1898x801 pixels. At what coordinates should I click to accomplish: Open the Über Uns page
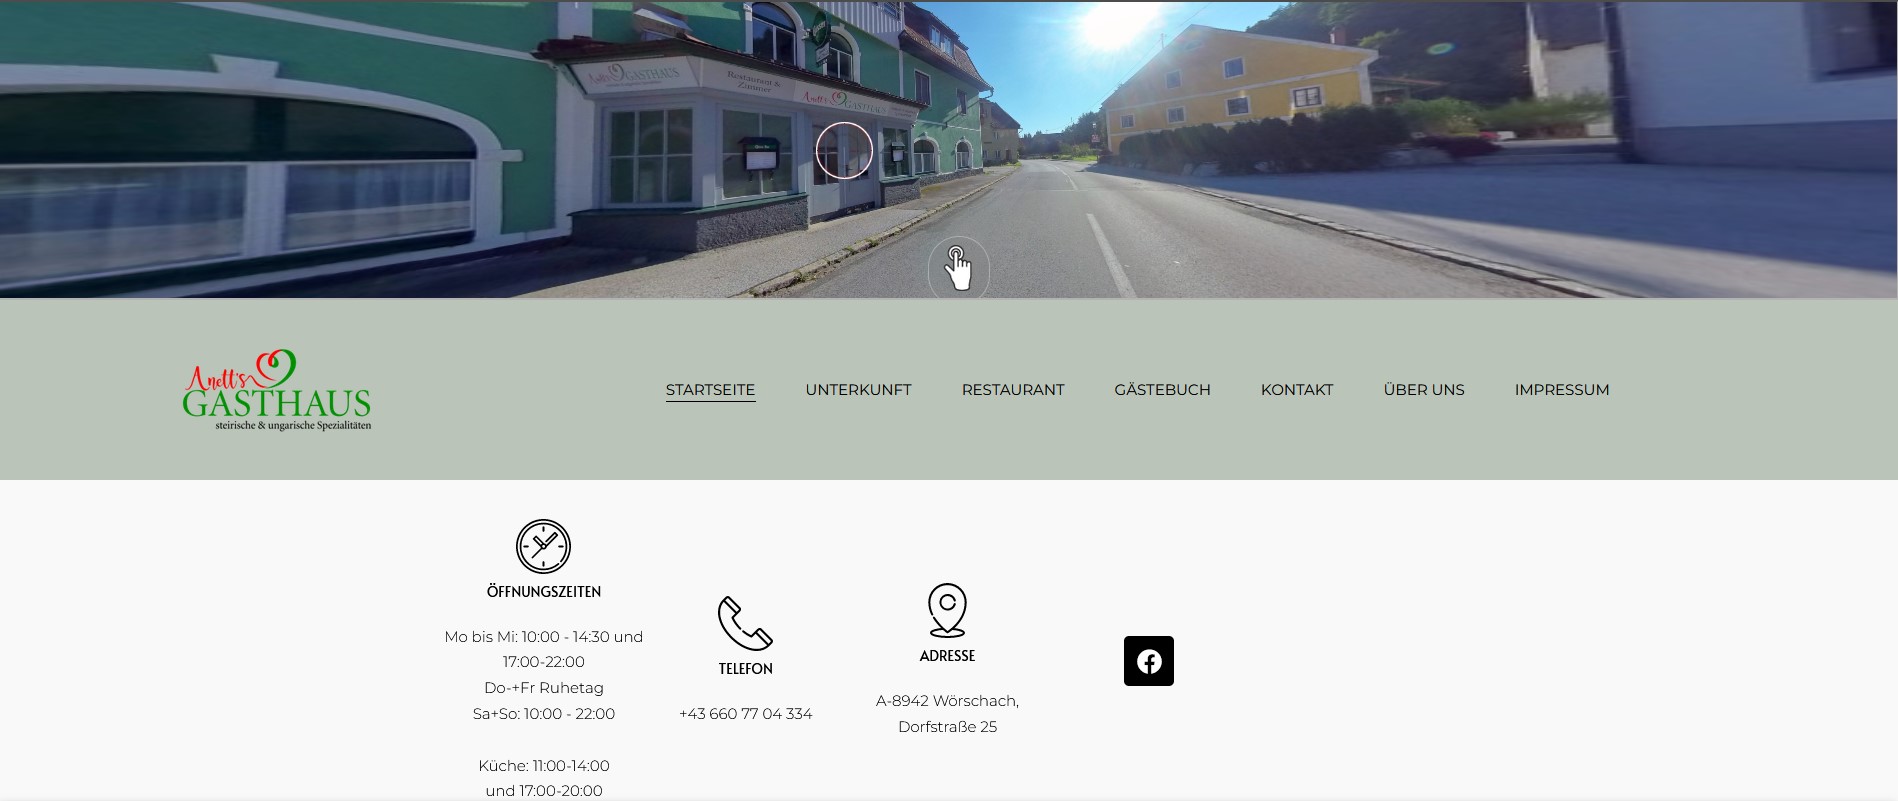point(1423,390)
